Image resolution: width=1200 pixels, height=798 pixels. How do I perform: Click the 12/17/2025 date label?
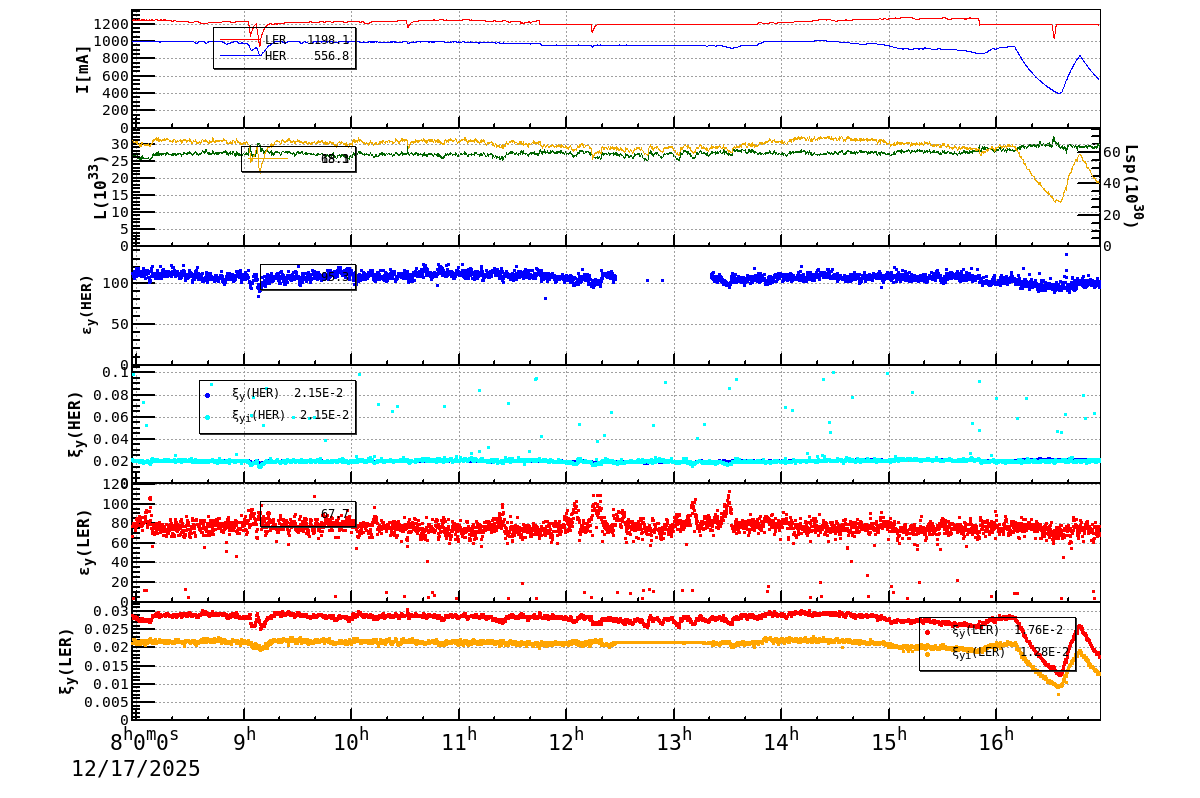coord(136,769)
